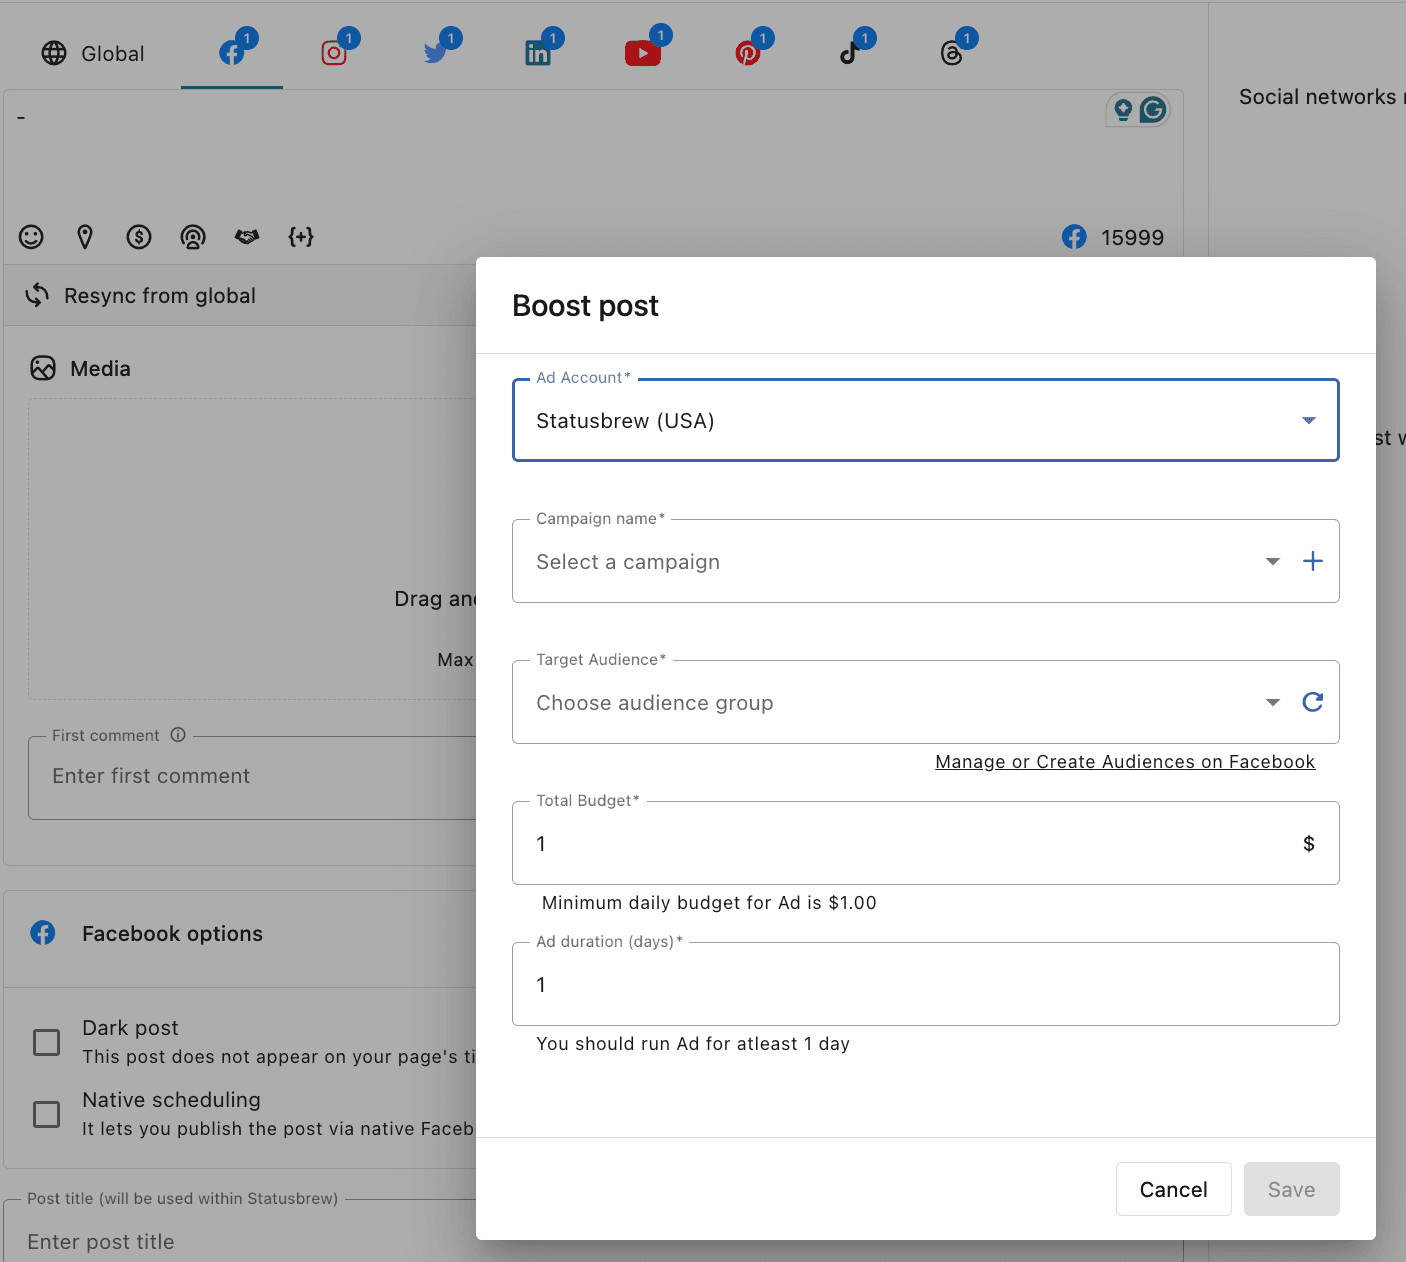Screen dimensions: 1406x1262
Task: Click the Enter first comment field
Action: [x=252, y=777]
